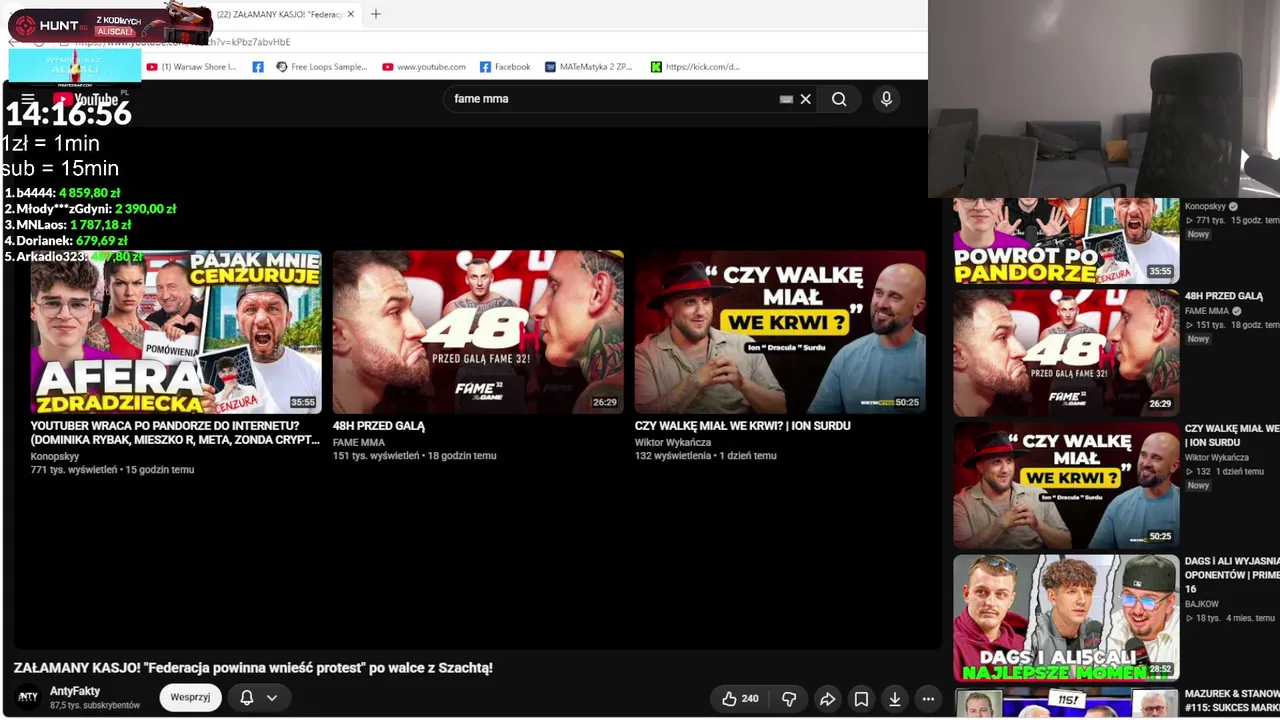Save the video to a playlist
Image resolution: width=1280 pixels, height=720 pixels.
pyautogui.click(x=861, y=699)
